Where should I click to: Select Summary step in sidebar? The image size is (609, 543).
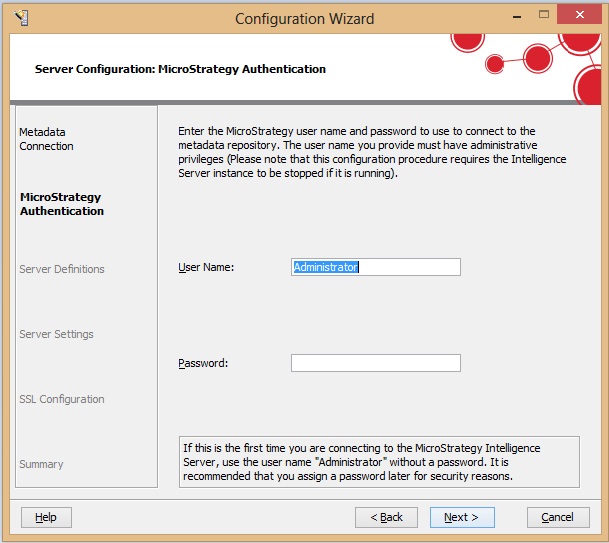click(x=42, y=464)
